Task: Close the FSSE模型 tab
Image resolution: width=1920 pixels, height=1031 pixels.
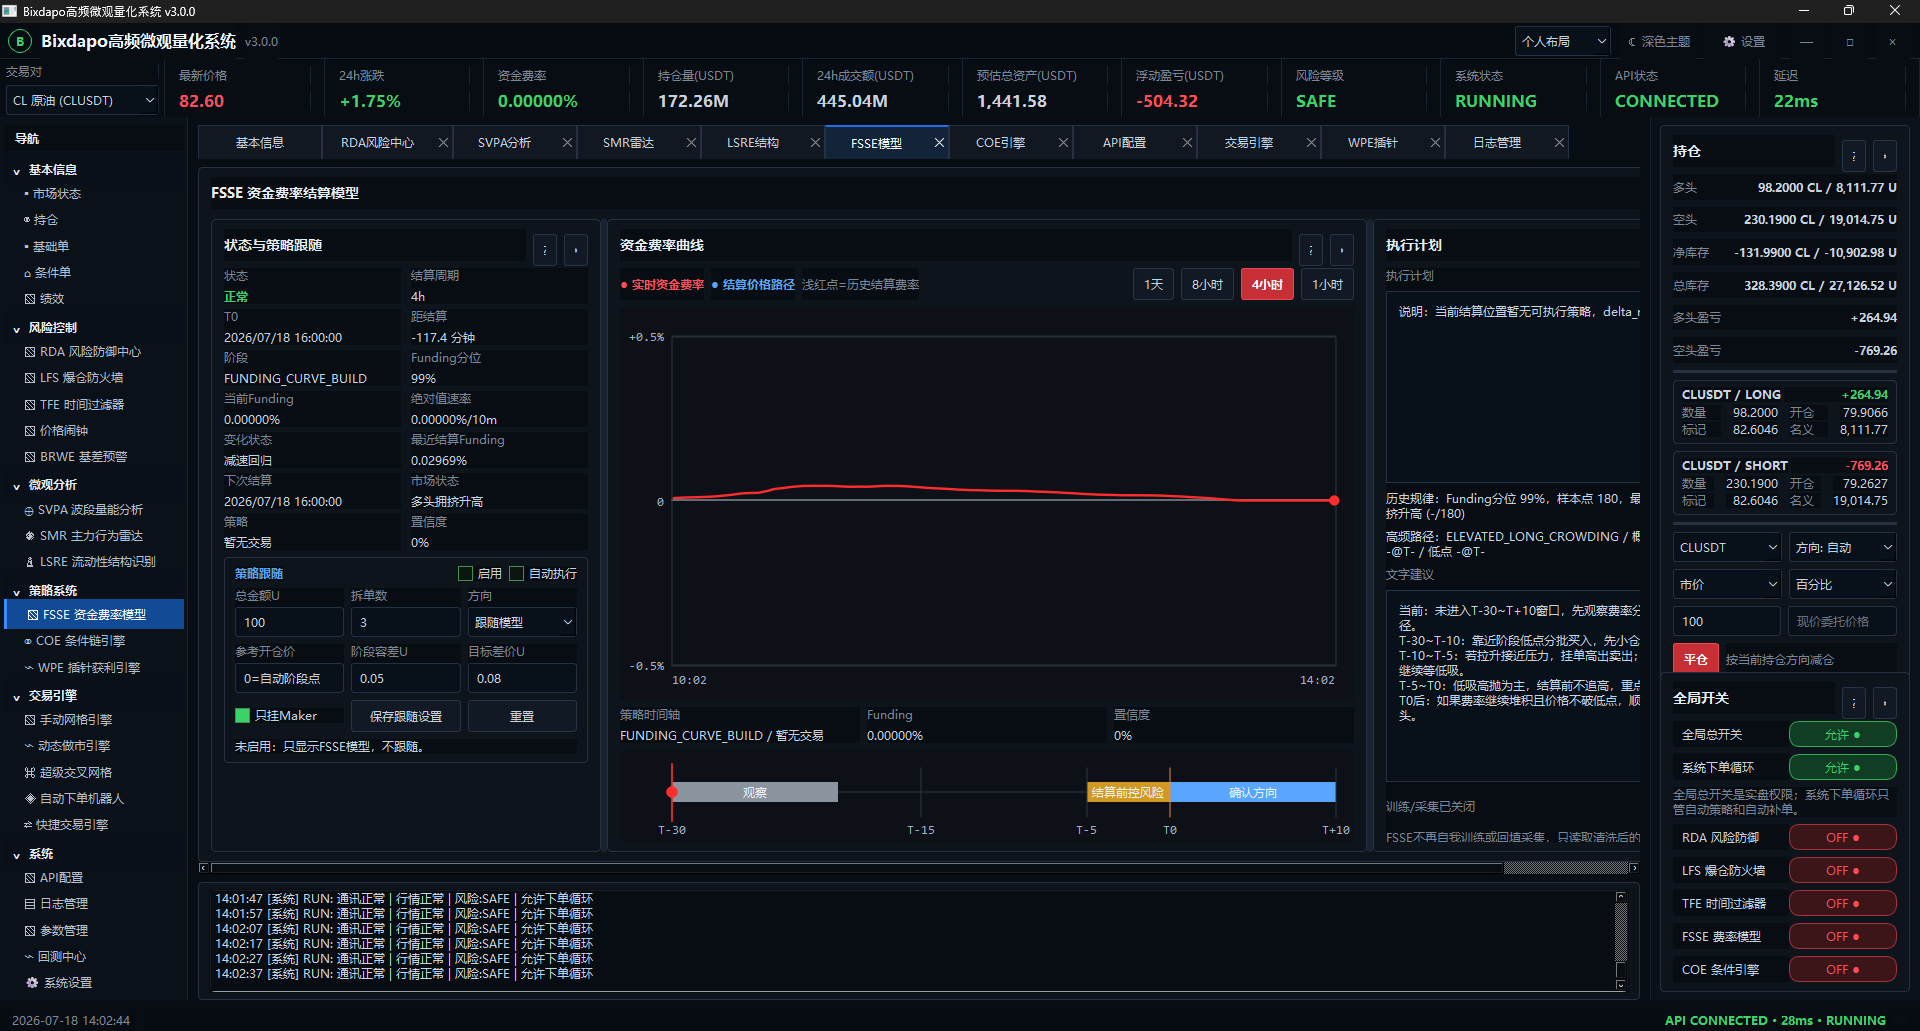Action: coord(939,143)
